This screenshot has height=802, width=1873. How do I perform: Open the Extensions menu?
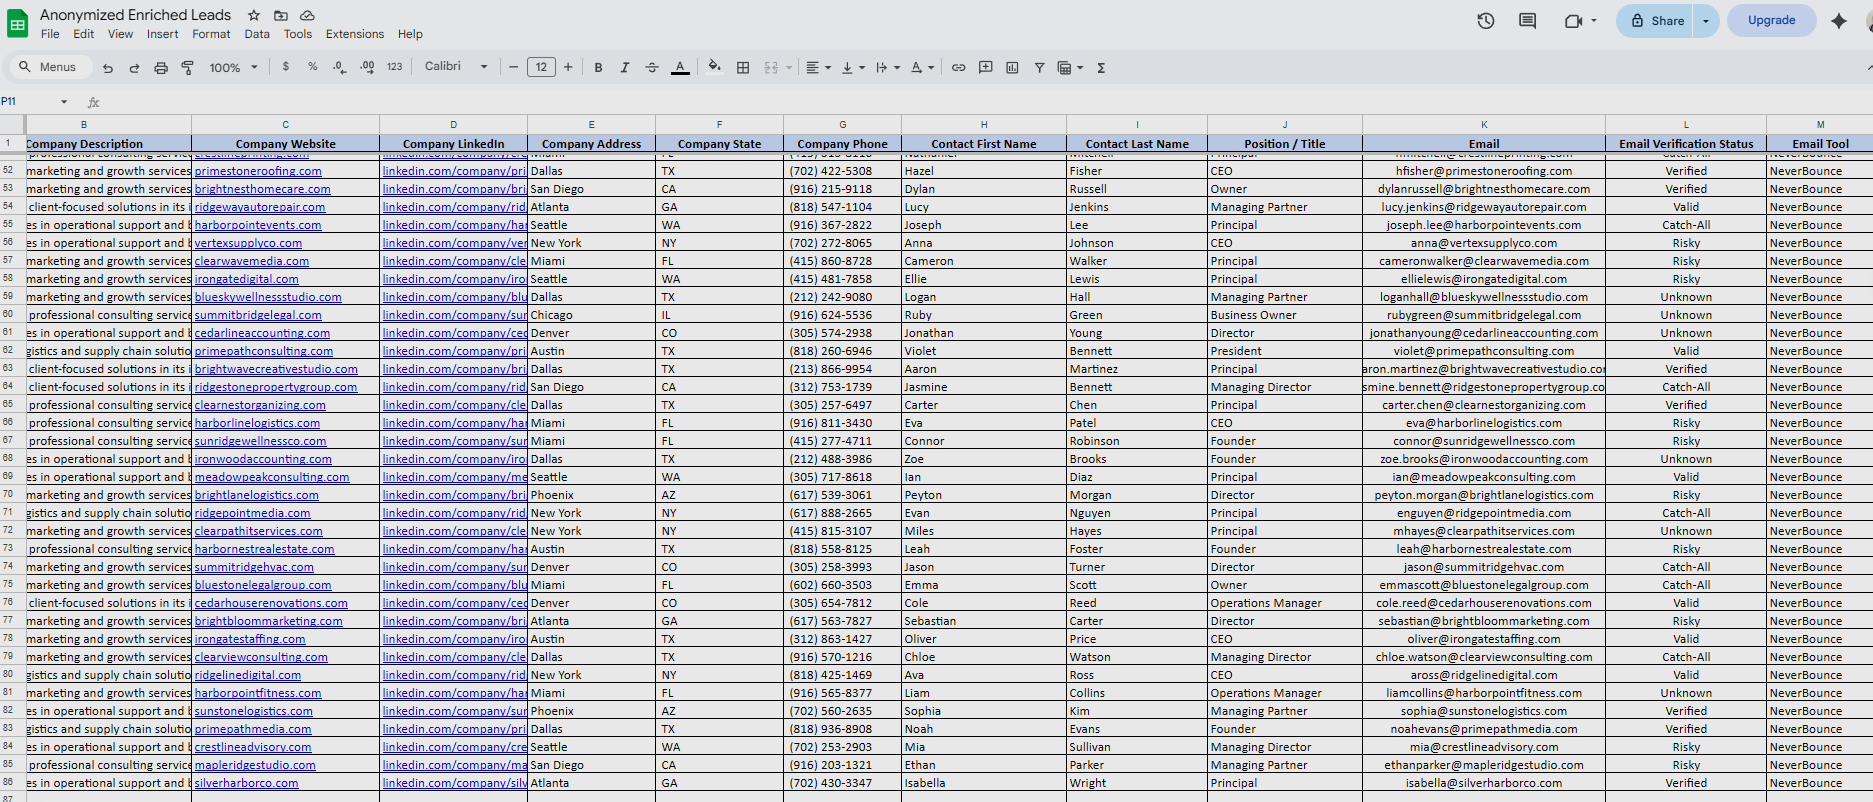354,34
